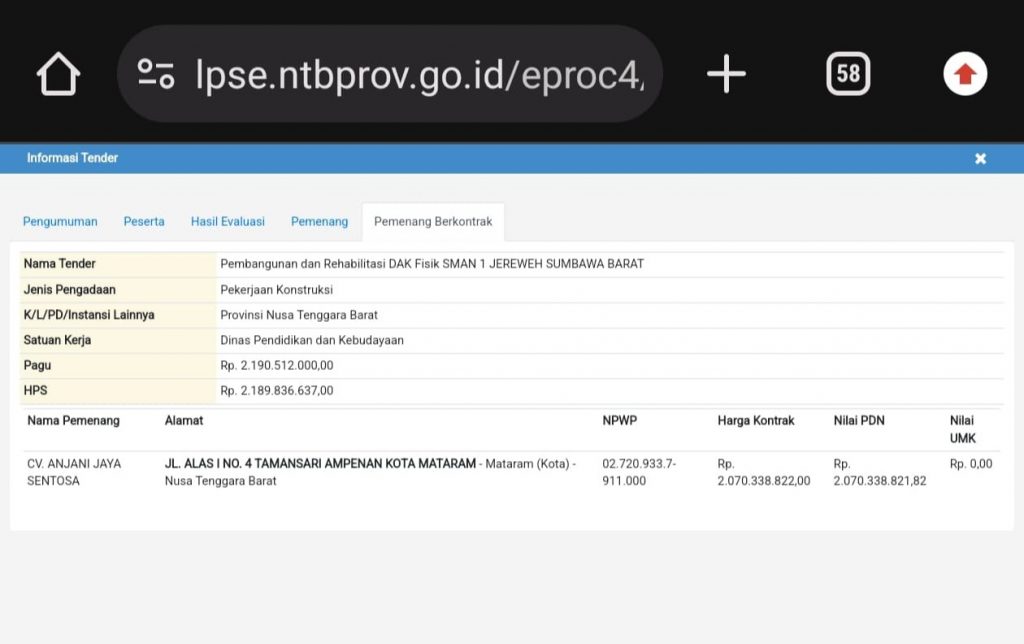Click contract price Rp. 2.070.338.822,00
This screenshot has width=1024, height=644.
click(763, 472)
